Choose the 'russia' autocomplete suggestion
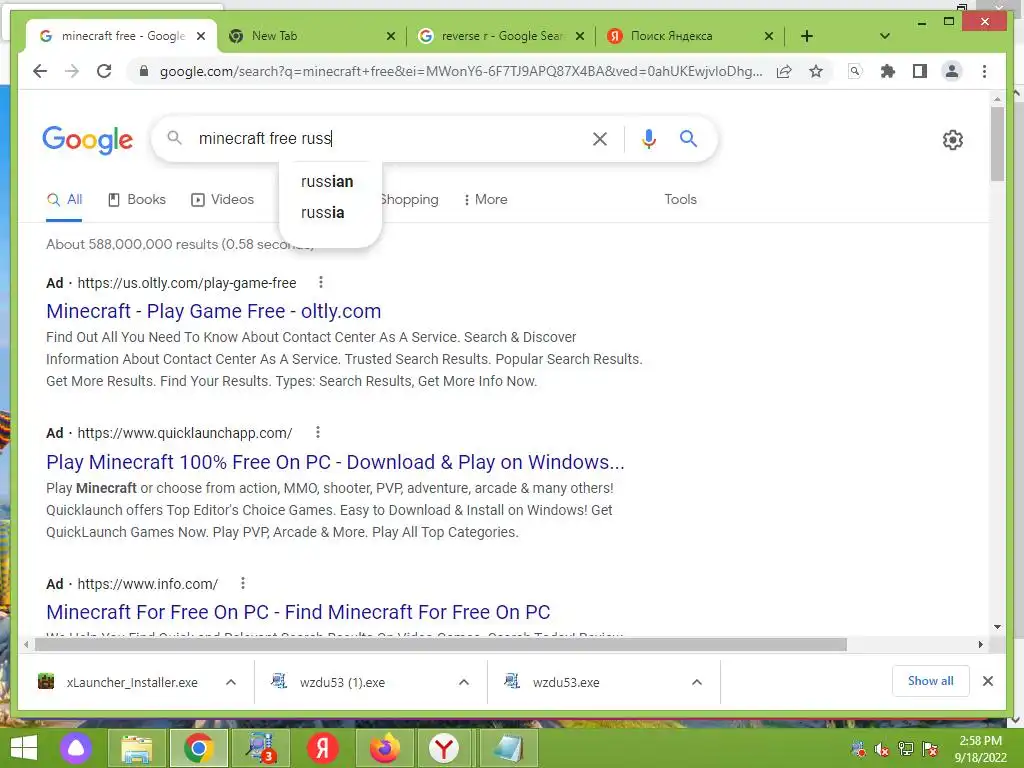Viewport: 1024px width, 768px height. click(x=323, y=213)
